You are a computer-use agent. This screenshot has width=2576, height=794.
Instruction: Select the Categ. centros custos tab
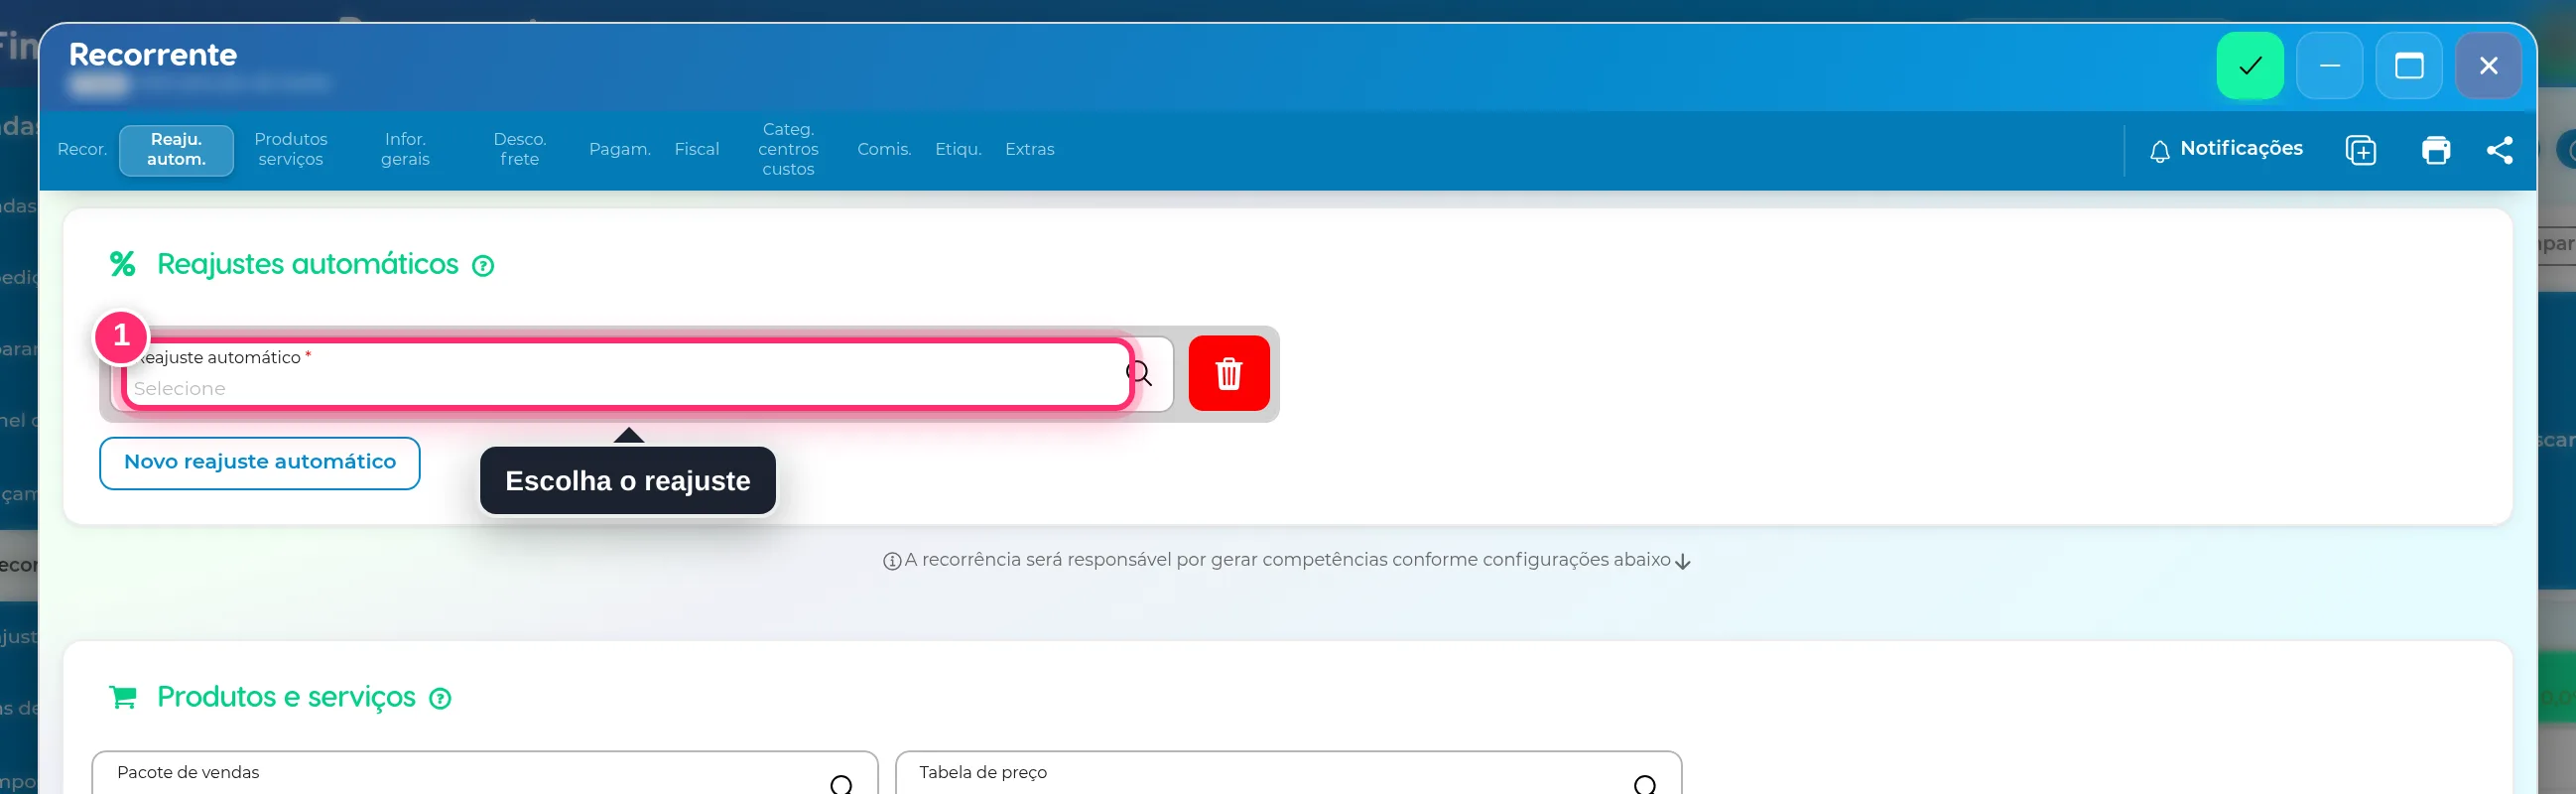click(788, 149)
